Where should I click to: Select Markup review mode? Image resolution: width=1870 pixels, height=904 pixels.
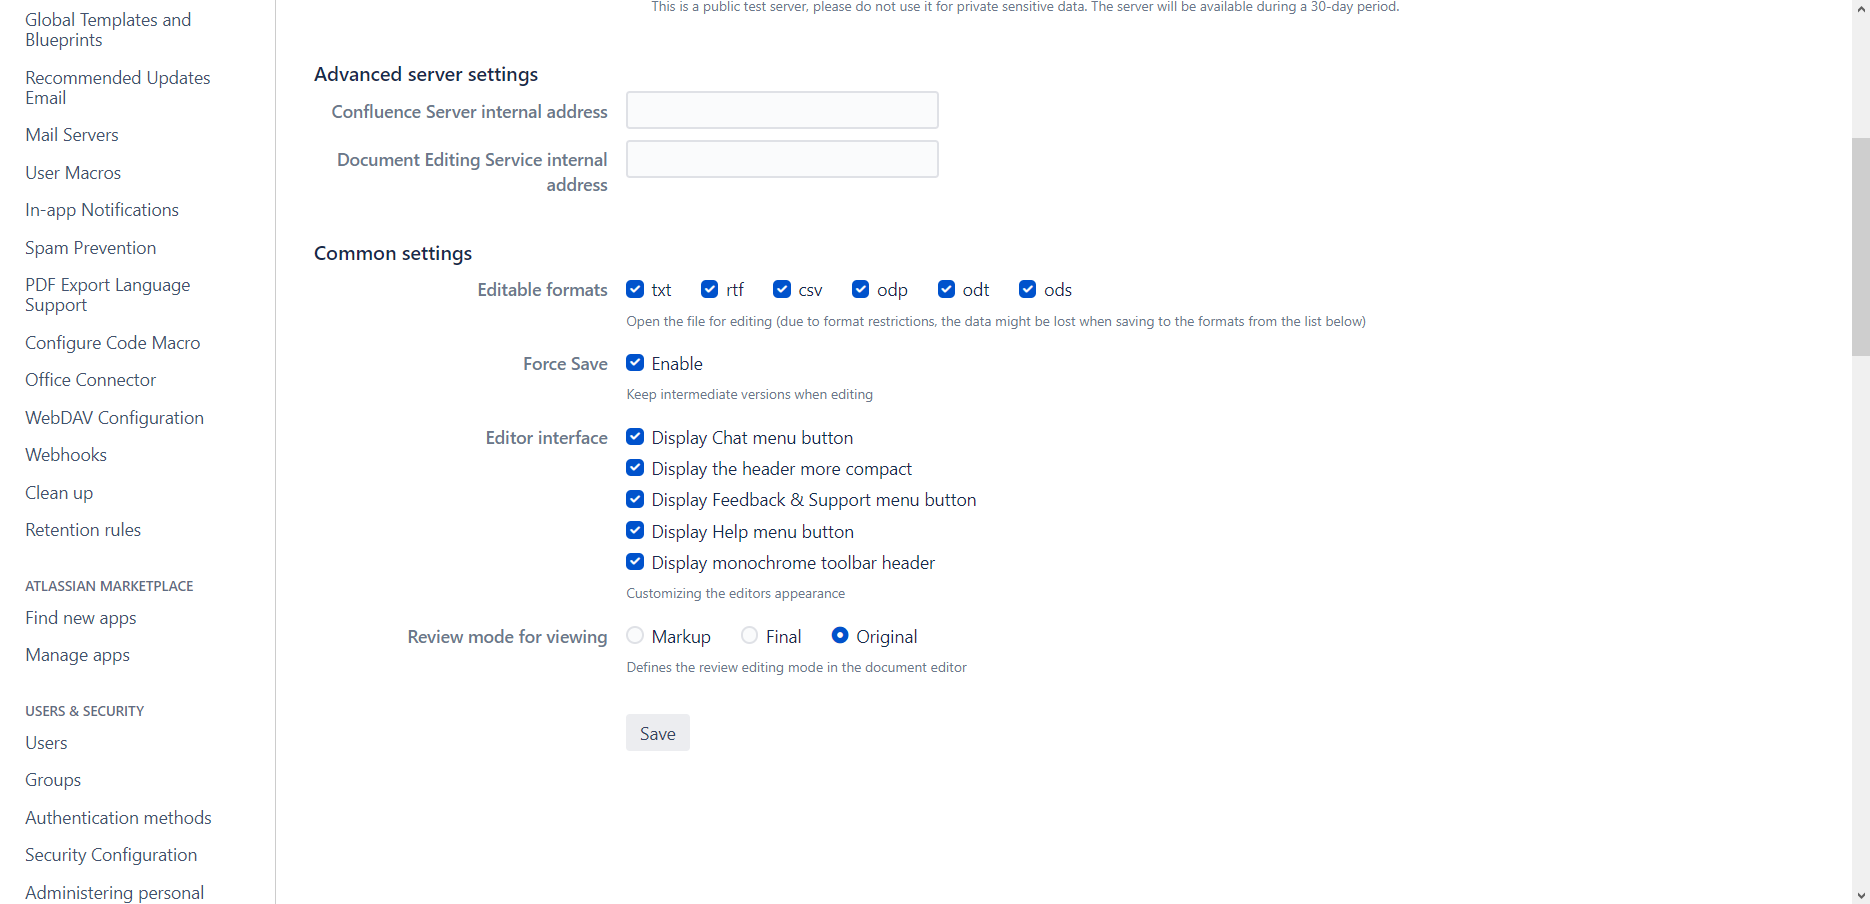635,636
